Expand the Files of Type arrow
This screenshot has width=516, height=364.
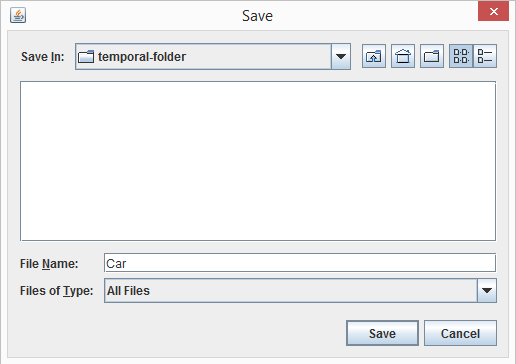pyautogui.click(x=487, y=291)
